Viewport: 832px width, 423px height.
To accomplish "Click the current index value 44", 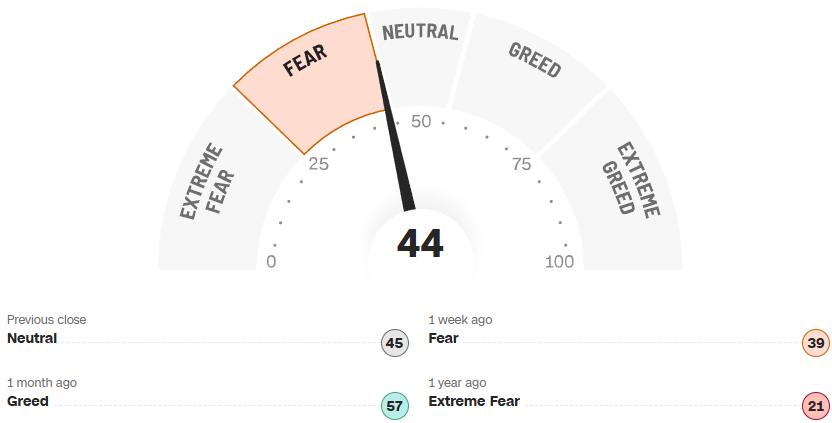I will 420,244.
